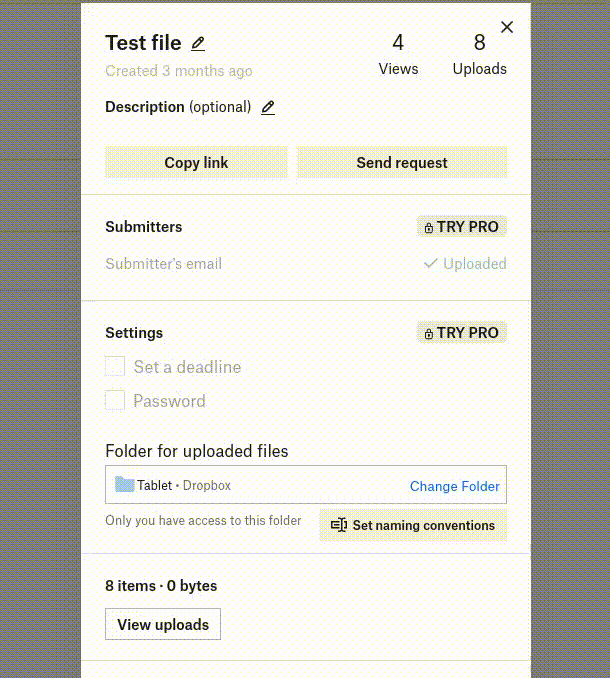Edit the description using its pencil icon
The height and width of the screenshot is (678, 610).
point(268,108)
